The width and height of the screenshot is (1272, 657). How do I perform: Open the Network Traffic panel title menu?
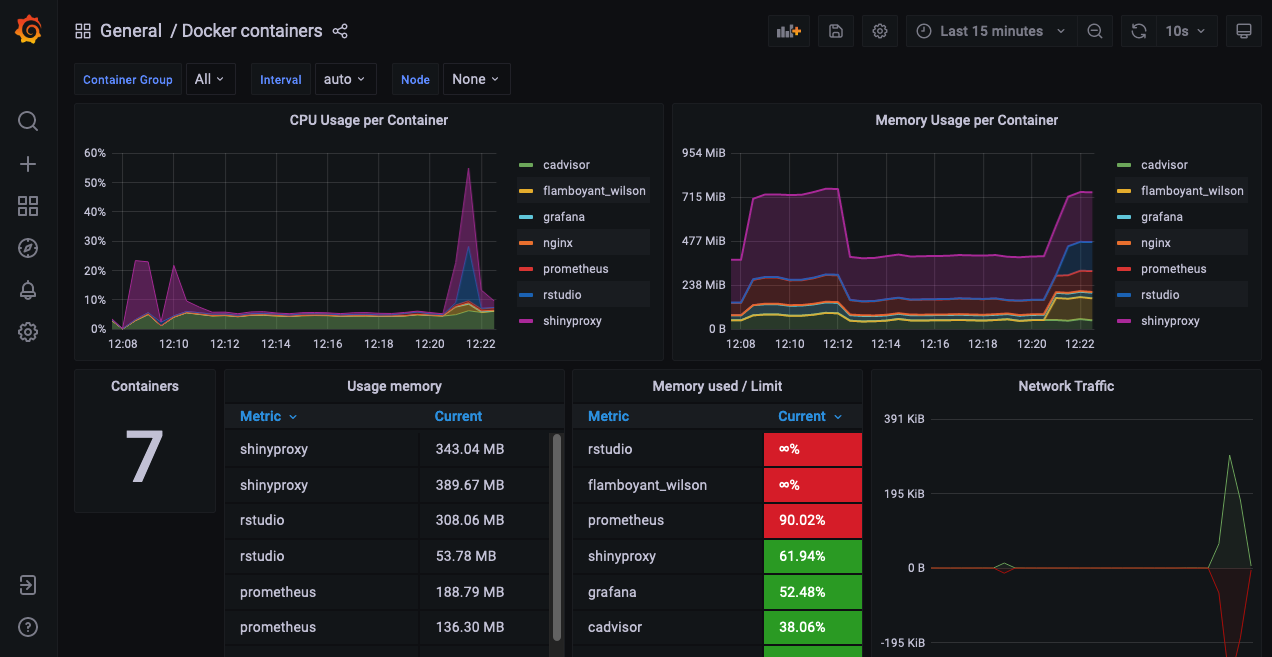click(x=1066, y=386)
